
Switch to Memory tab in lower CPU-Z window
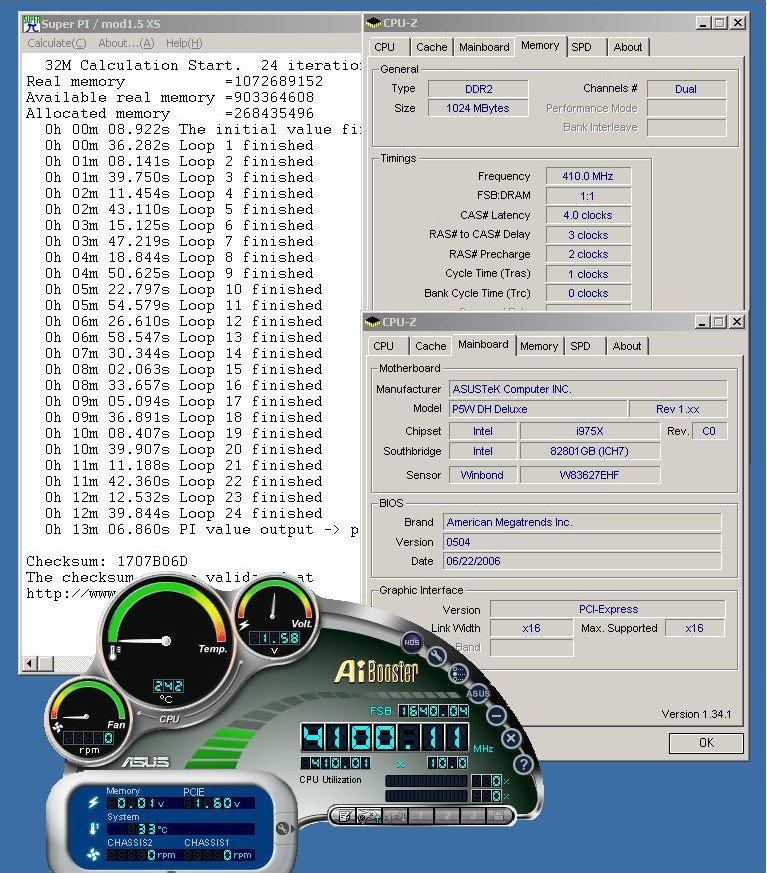(x=539, y=346)
